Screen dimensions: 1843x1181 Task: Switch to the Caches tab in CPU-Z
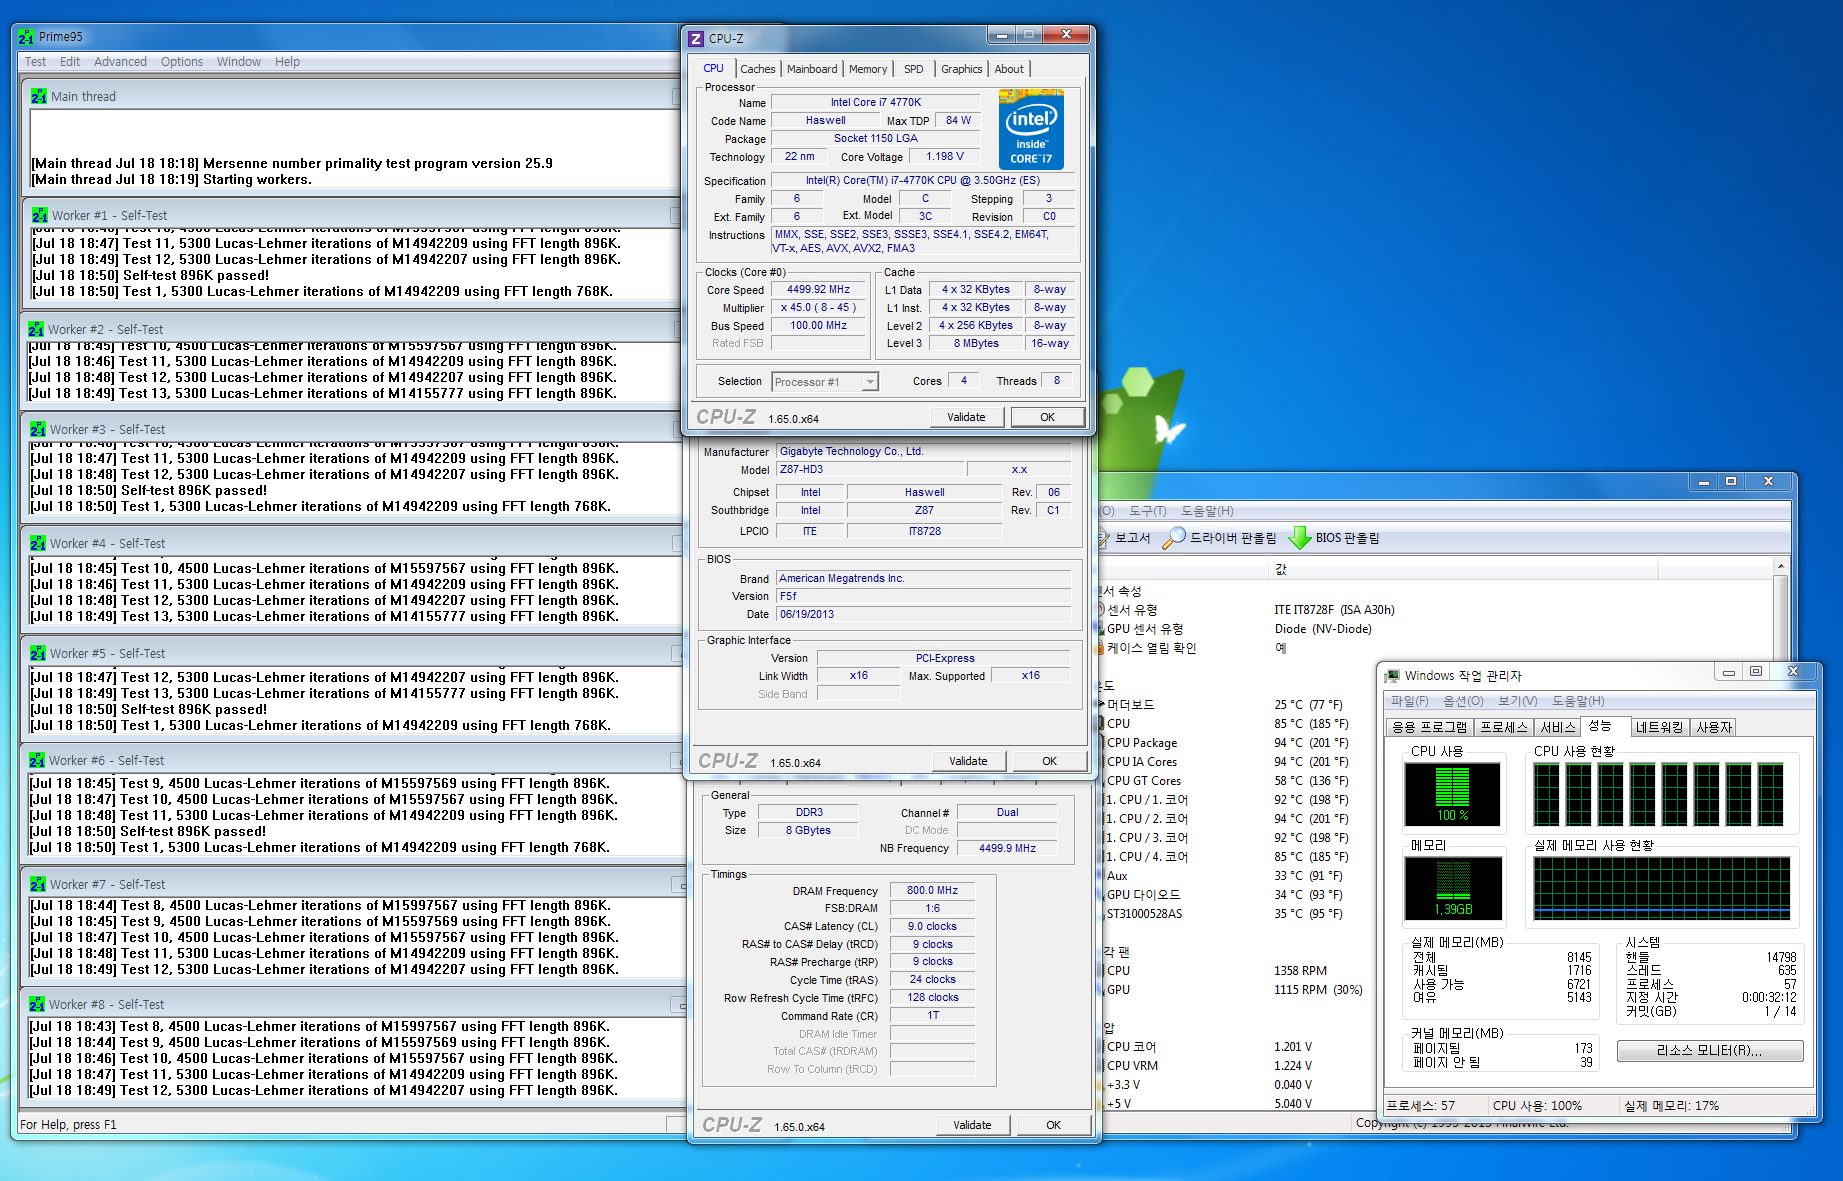pyautogui.click(x=757, y=69)
